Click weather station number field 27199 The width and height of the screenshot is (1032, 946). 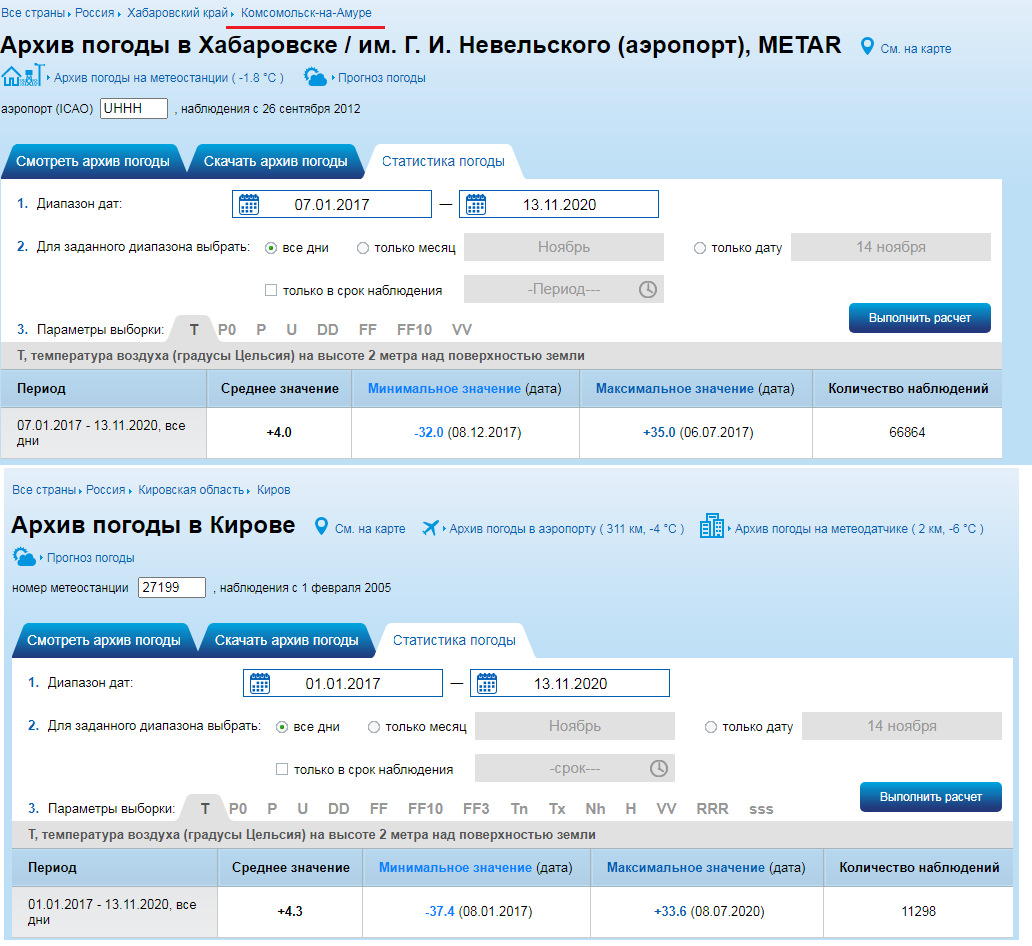[x=172, y=587]
